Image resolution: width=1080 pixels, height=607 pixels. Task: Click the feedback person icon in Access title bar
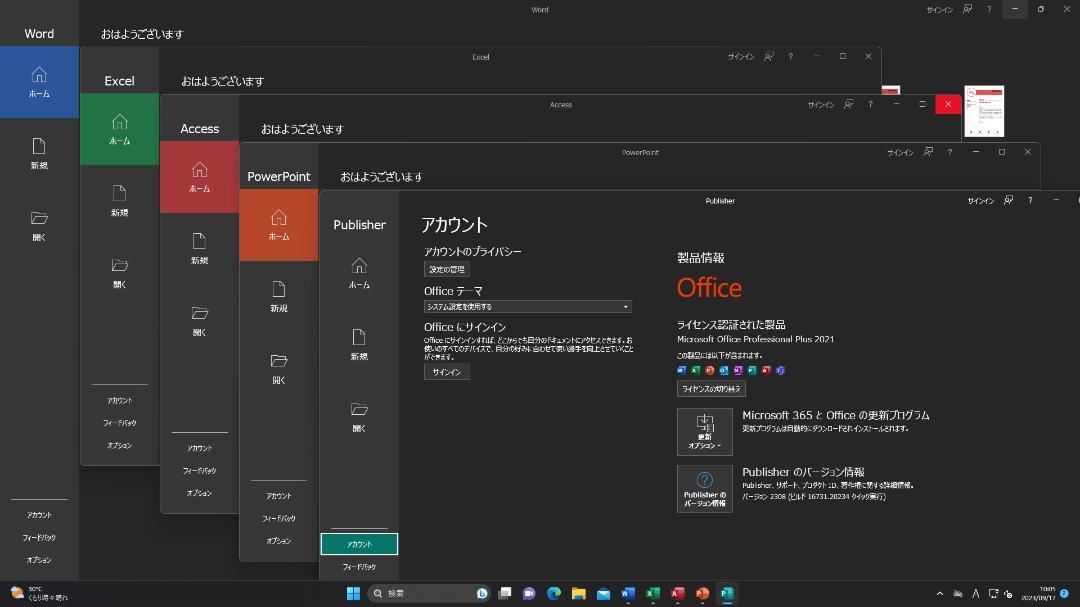(x=849, y=104)
